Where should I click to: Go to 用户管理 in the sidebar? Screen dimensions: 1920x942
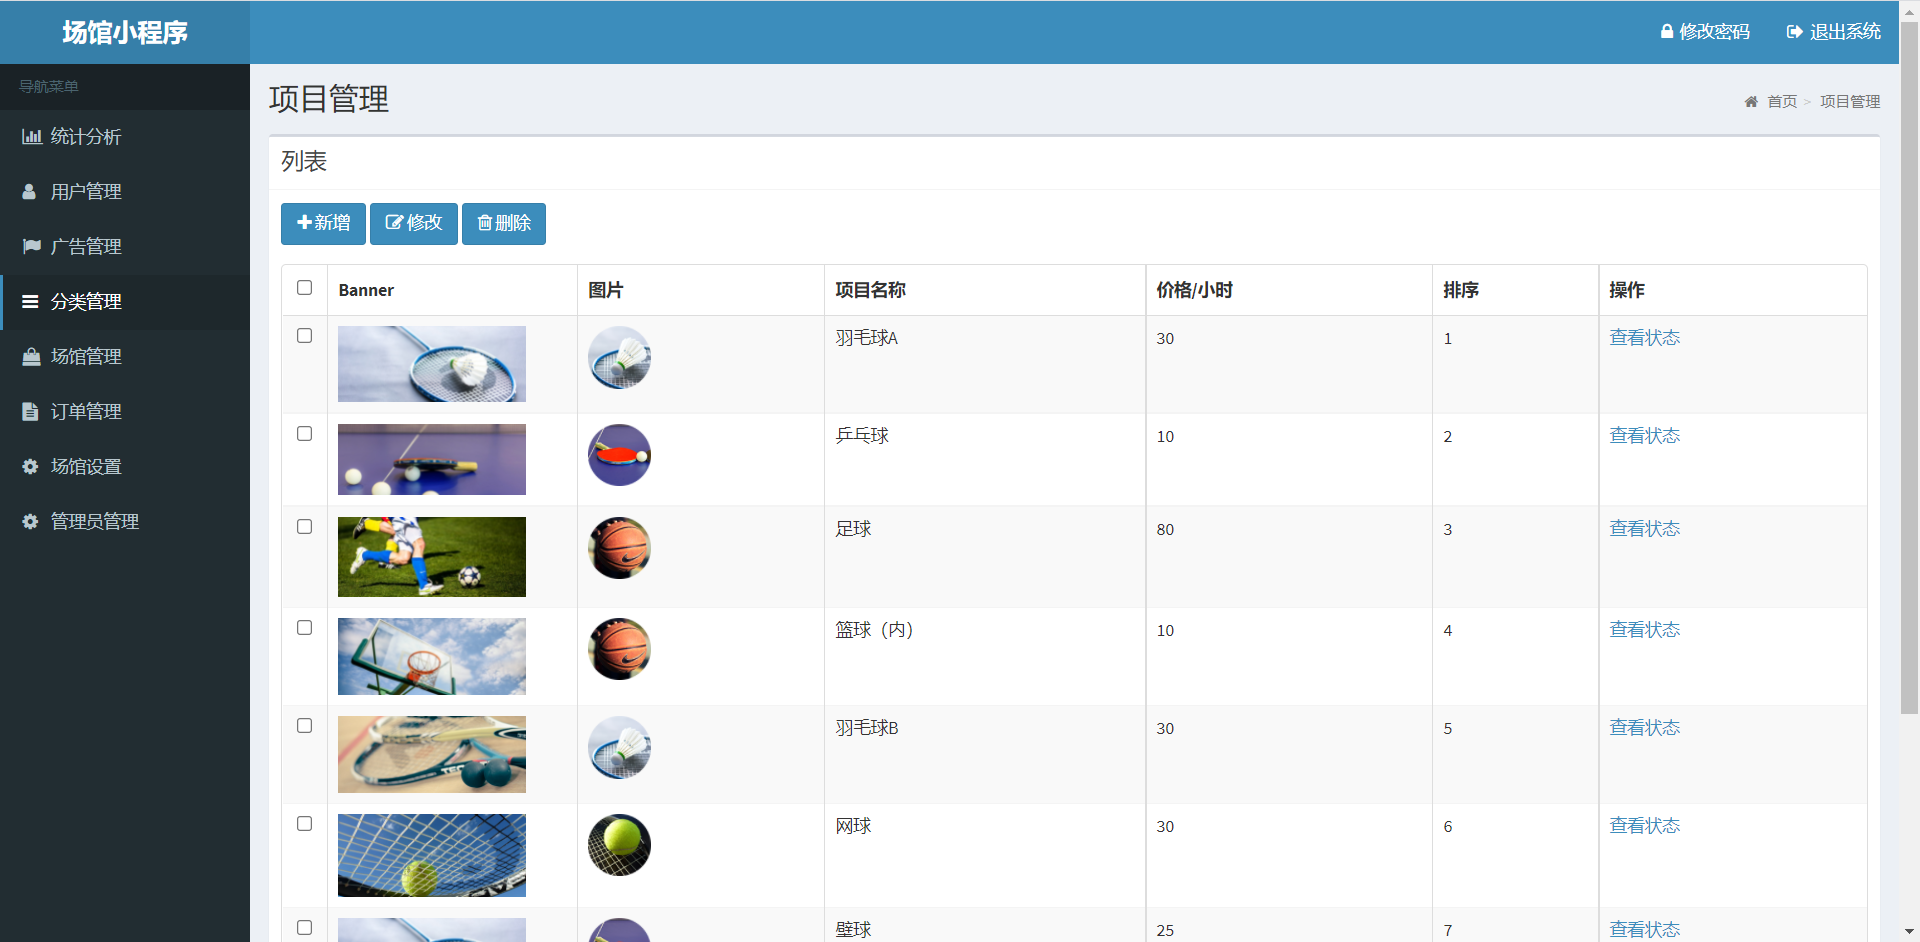click(x=125, y=192)
